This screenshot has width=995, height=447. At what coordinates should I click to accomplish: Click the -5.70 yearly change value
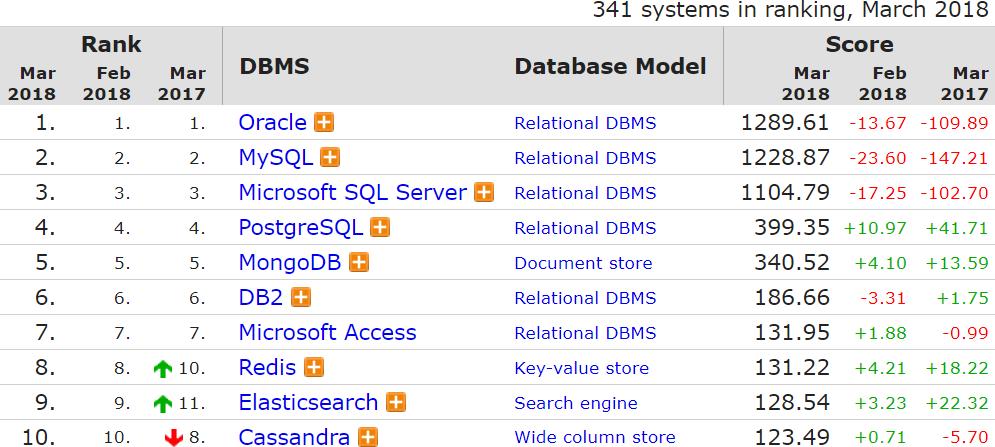[x=964, y=437]
